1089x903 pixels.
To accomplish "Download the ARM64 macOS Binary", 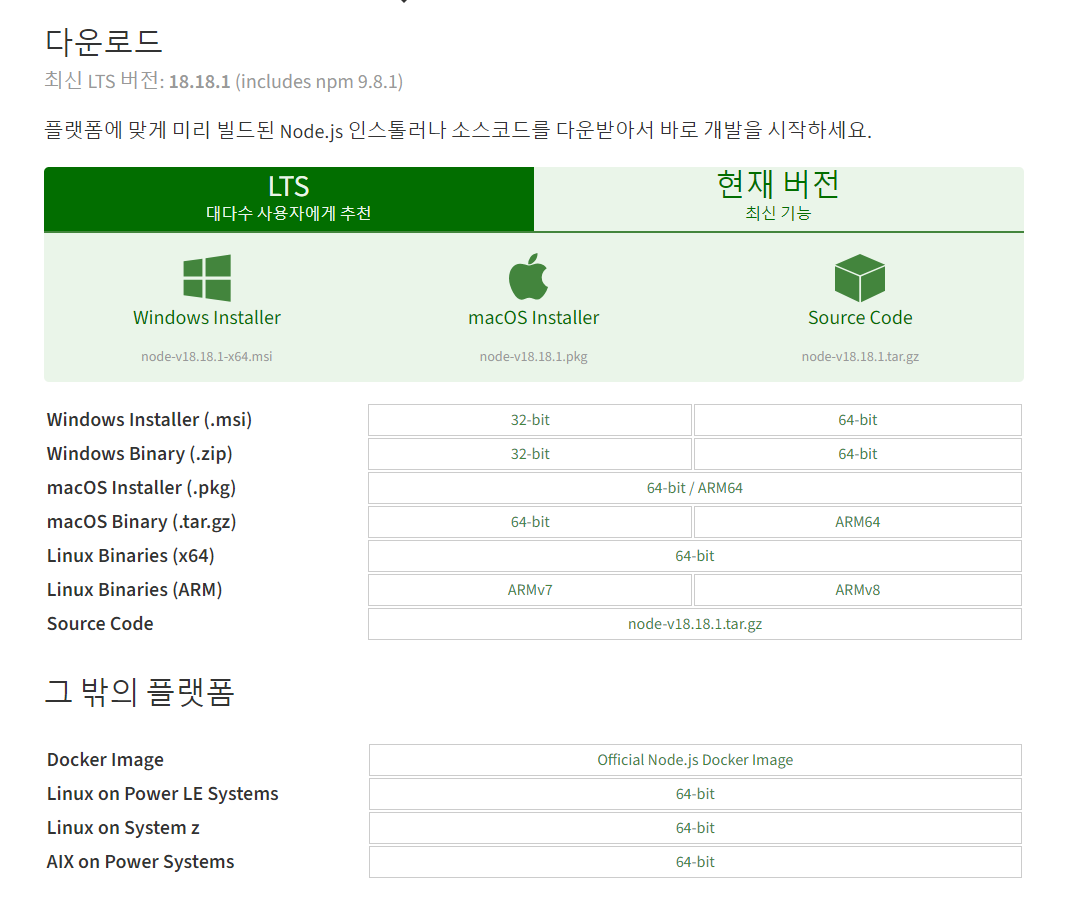I will (857, 521).
